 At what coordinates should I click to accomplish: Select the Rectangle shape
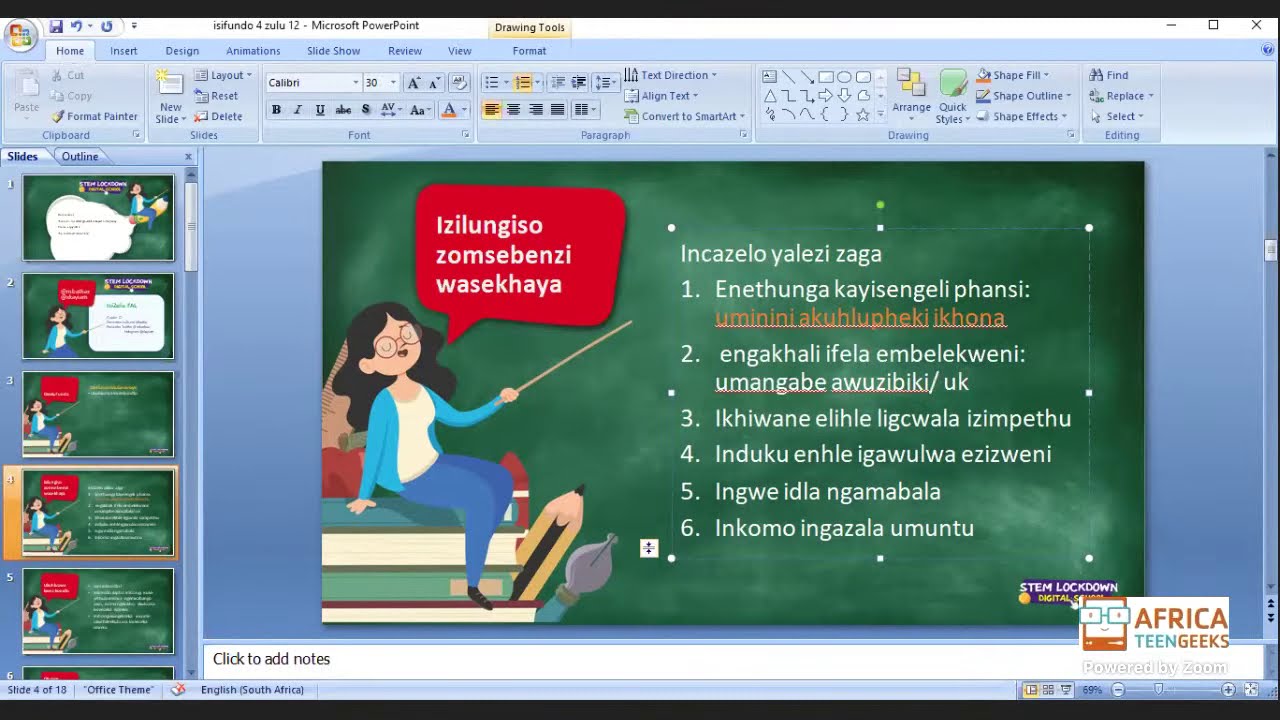click(826, 77)
